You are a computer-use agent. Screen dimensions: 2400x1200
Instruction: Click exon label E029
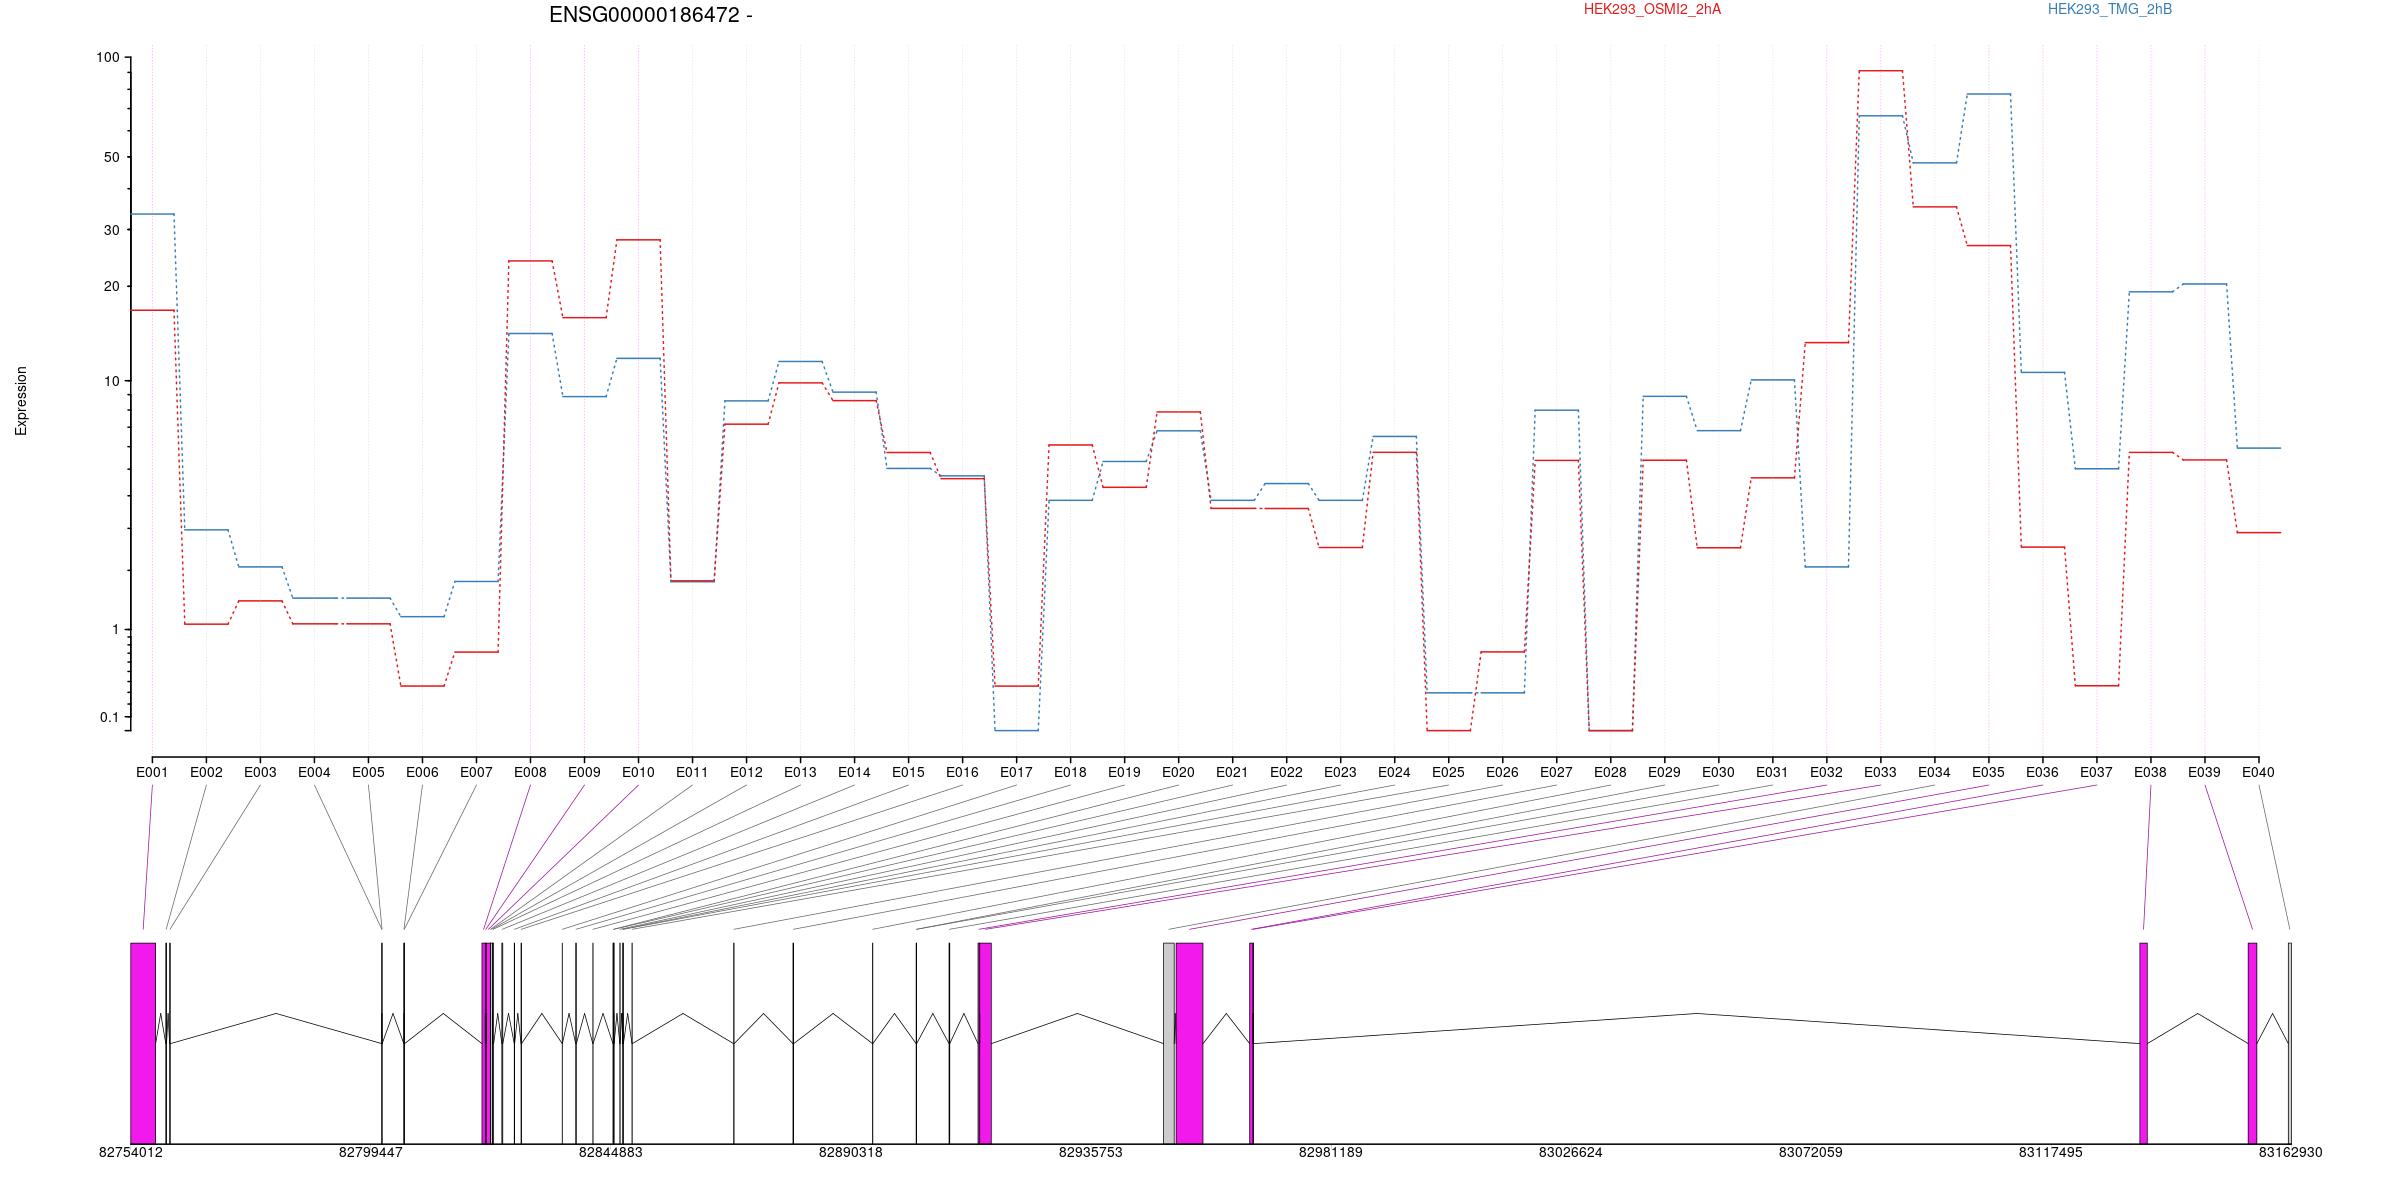(x=1664, y=772)
